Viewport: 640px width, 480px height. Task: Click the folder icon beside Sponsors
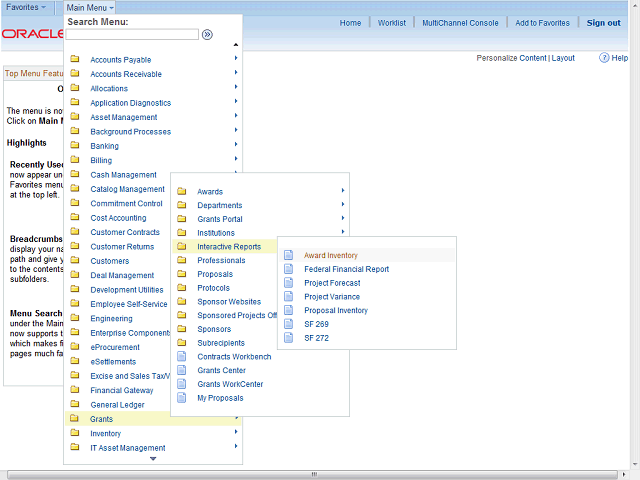coord(182,329)
